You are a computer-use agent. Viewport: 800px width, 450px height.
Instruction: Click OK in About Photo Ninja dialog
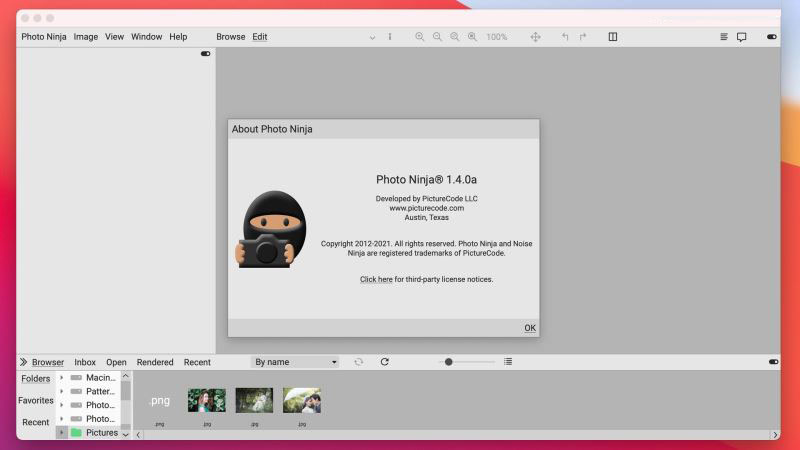coord(530,328)
